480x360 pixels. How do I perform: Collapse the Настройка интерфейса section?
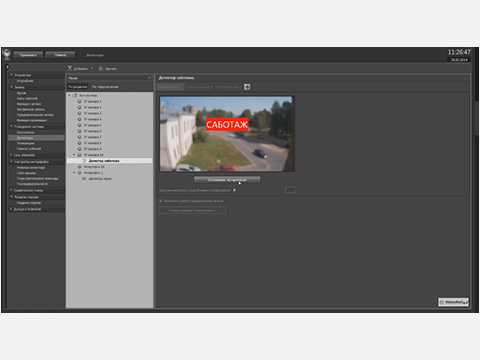click(37, 162)
